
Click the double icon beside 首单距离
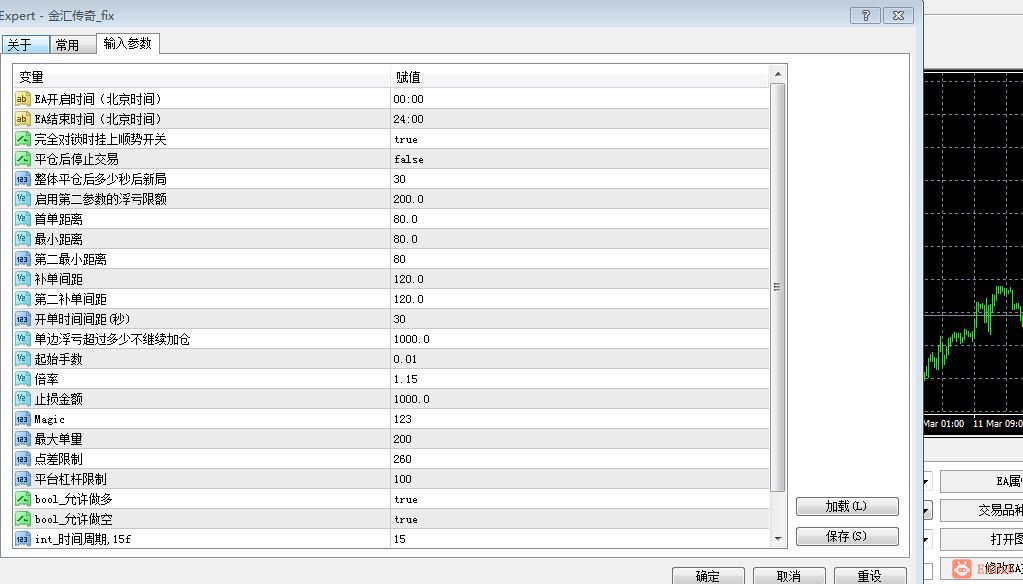pos(22,219)
